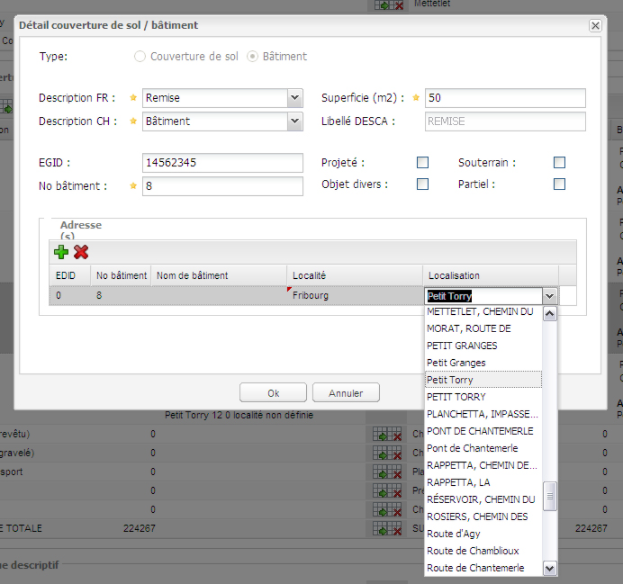Collapse the Localisation combo box arrow
The width and height of the screenshot is (623, 584).
point(549,296)
